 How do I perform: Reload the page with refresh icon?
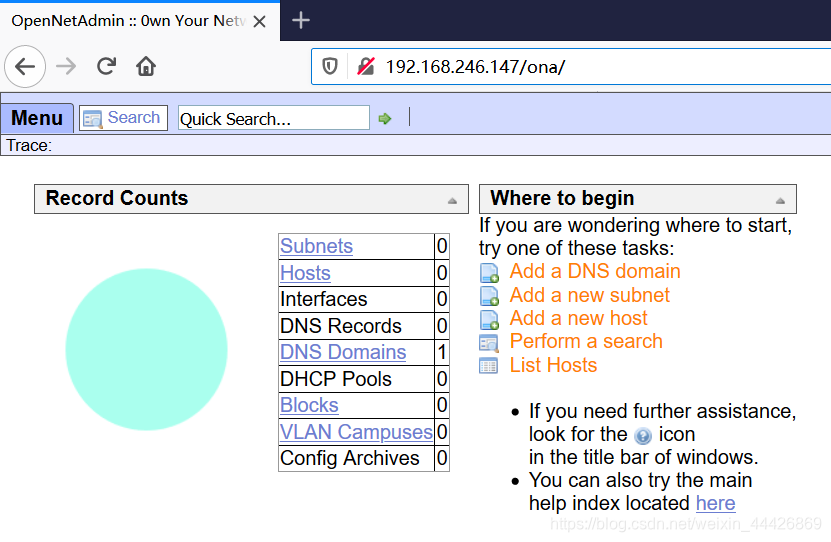click(106, 66)
